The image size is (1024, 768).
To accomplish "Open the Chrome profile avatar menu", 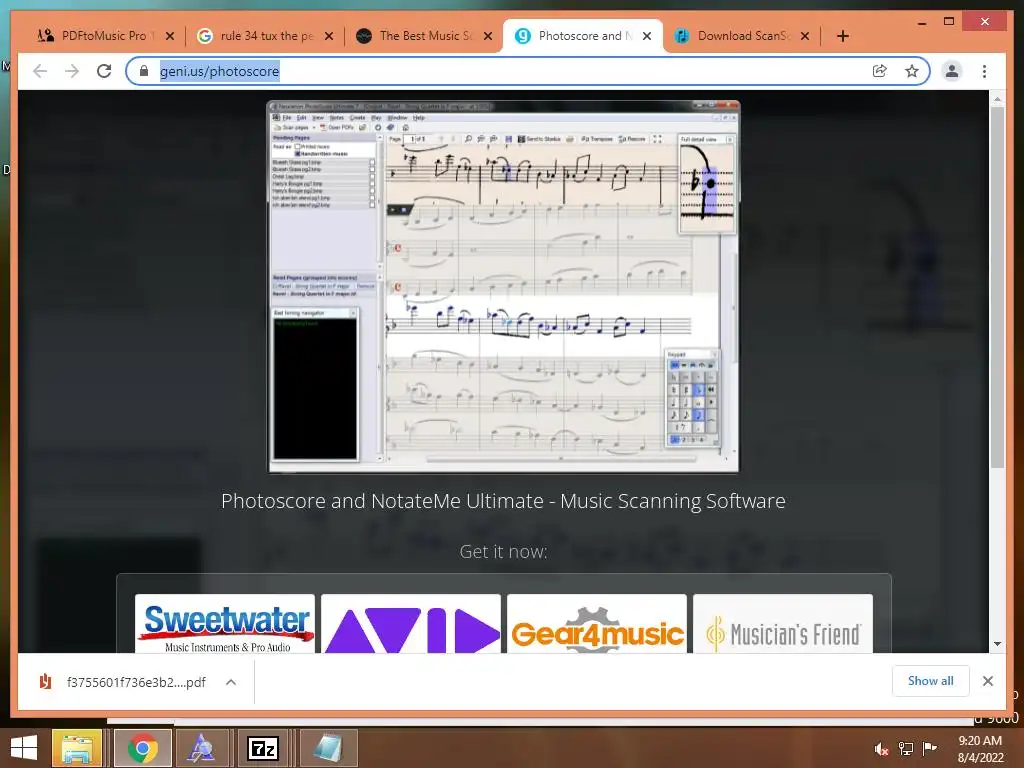I will tap(952, 71).
